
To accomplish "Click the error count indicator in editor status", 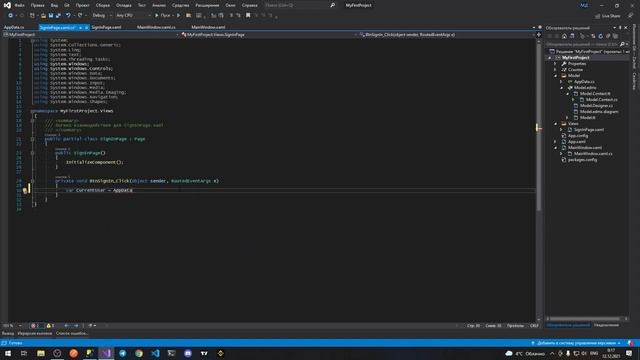I will pos(35,326).
